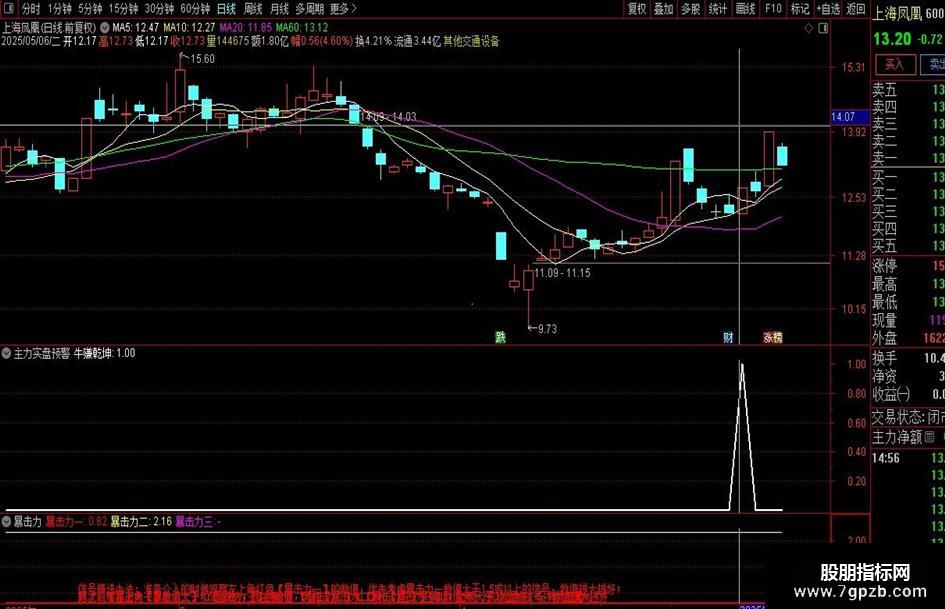Click the blue 卖出 sell button
Image resolution: width=945 pixels, height=609 pixels.
934,64
